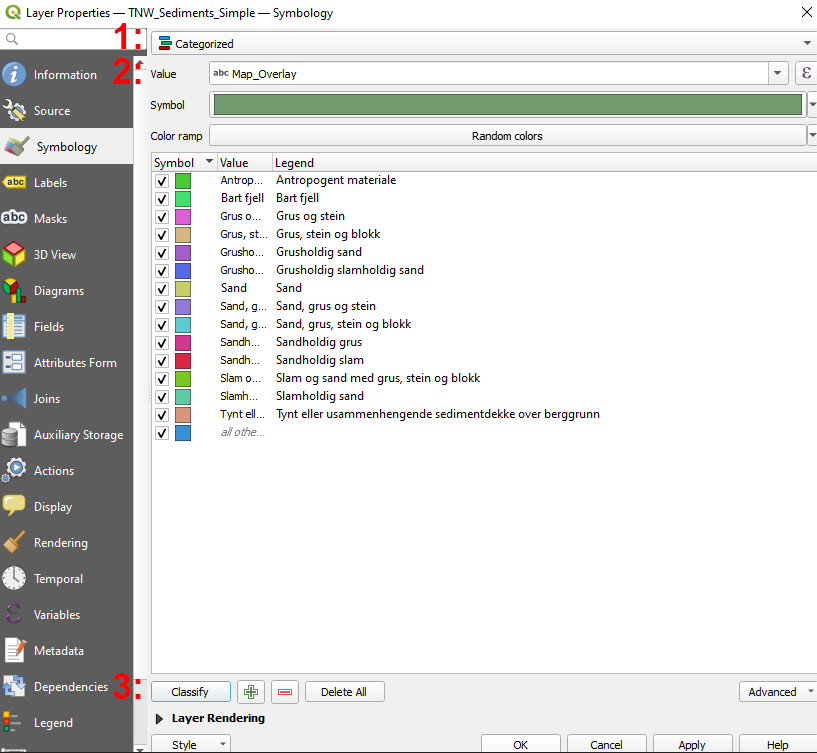Open the Categorized renderer type dropdown
Viewport: 817px width, 753px height.
click(484, 43)
